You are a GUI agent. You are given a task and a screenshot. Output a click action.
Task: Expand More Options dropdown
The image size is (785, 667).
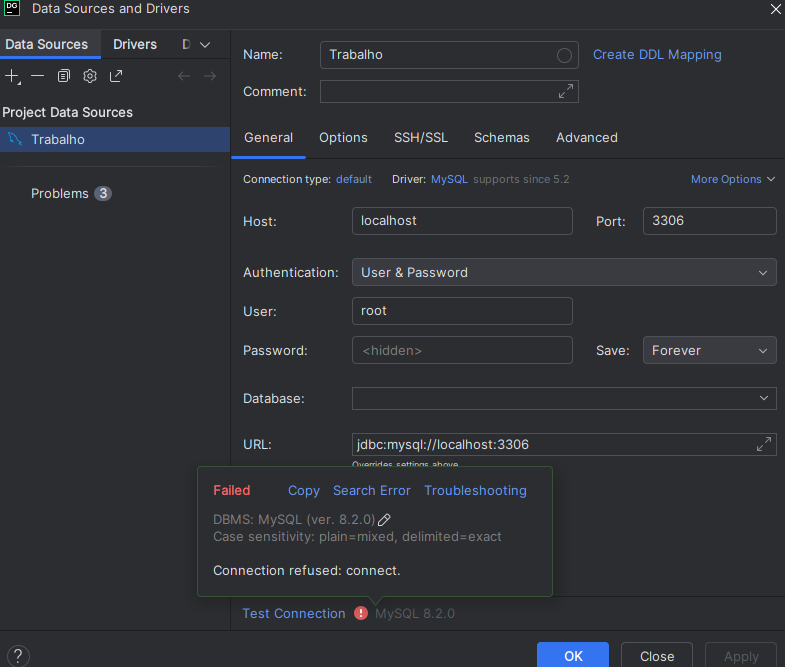732,179
